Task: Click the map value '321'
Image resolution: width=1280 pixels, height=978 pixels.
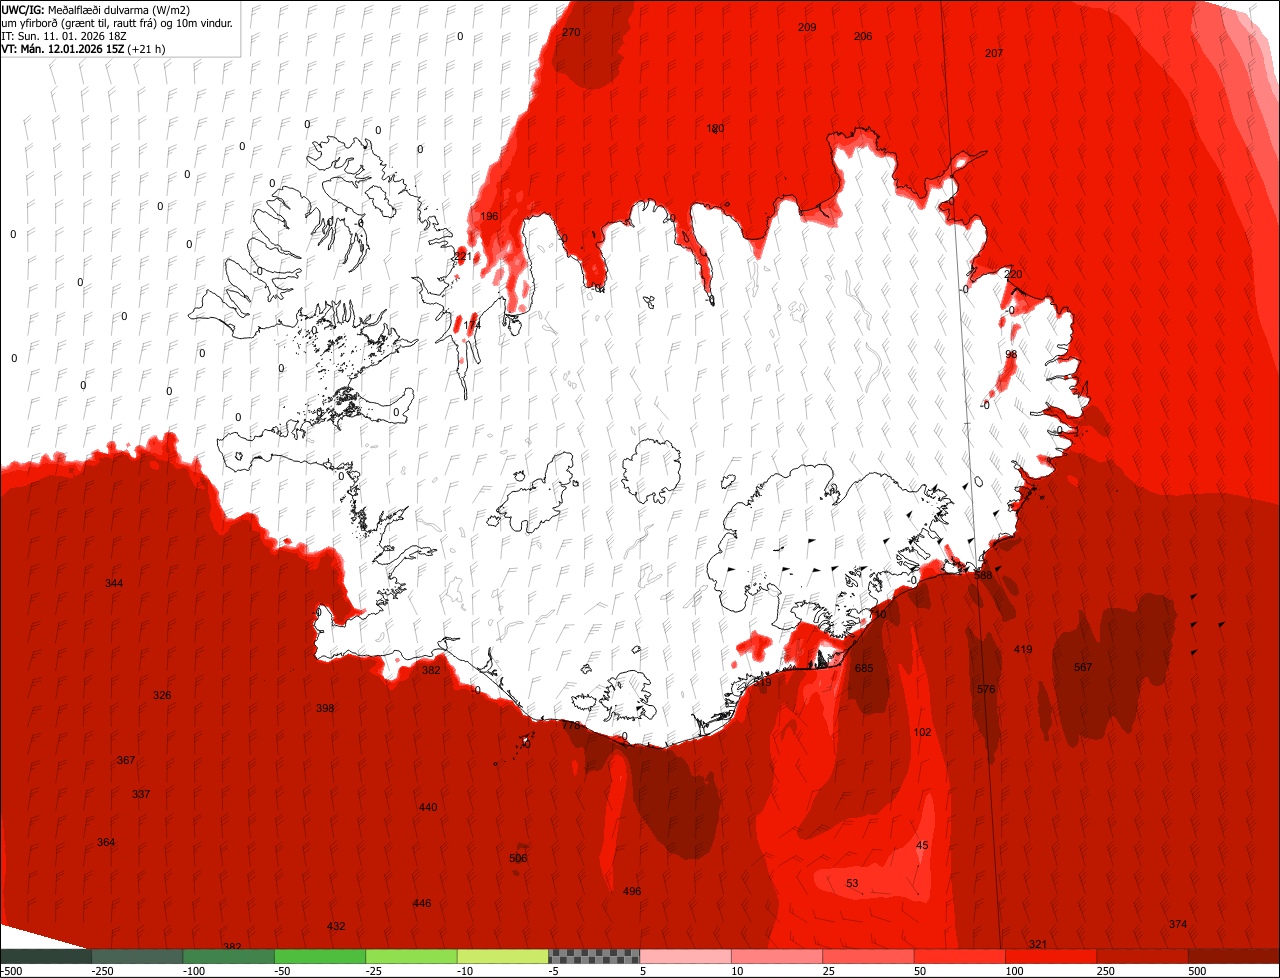Action: pyautogui.click(x=1038, y=944)
